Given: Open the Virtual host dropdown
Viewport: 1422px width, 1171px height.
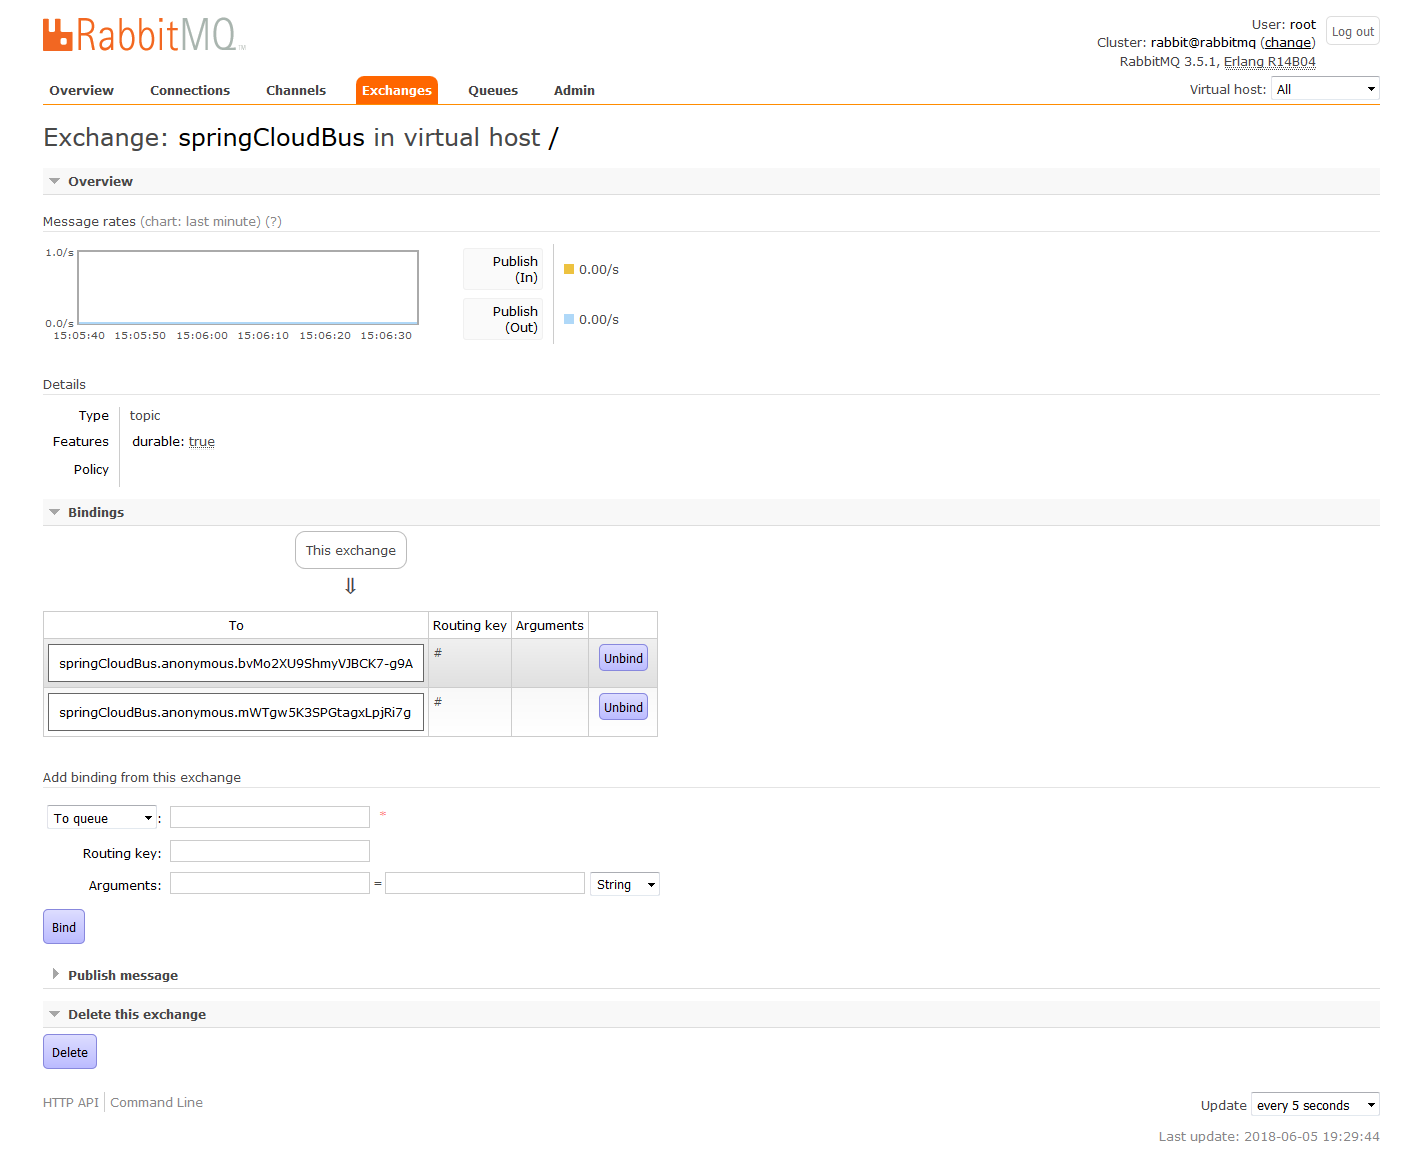Looking at the screenshot, I should point(1325,89).
